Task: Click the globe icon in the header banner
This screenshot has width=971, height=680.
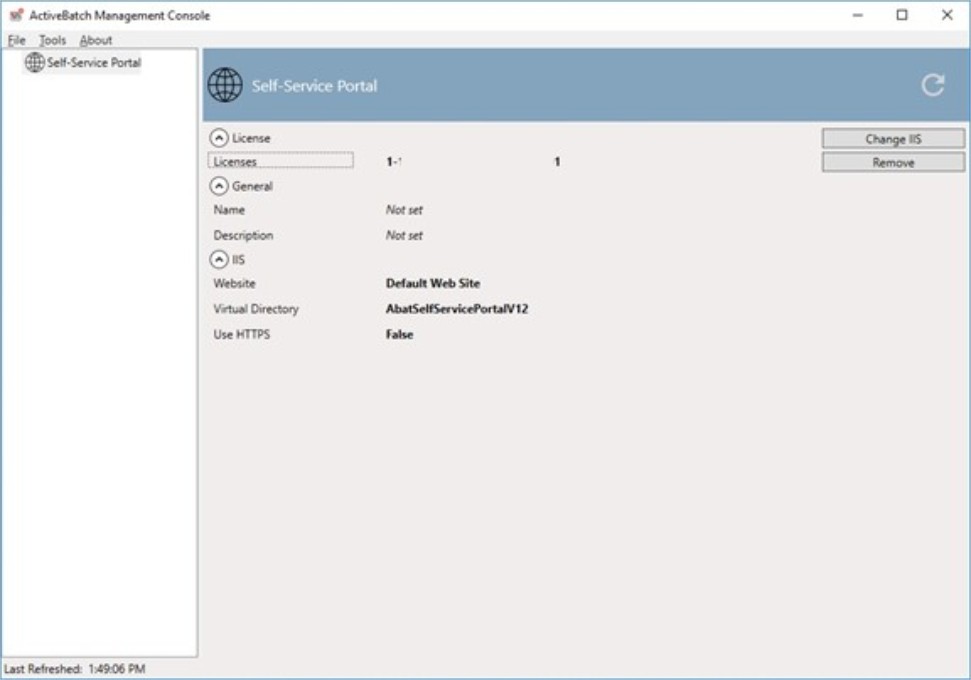Action: tap(225, 85)
